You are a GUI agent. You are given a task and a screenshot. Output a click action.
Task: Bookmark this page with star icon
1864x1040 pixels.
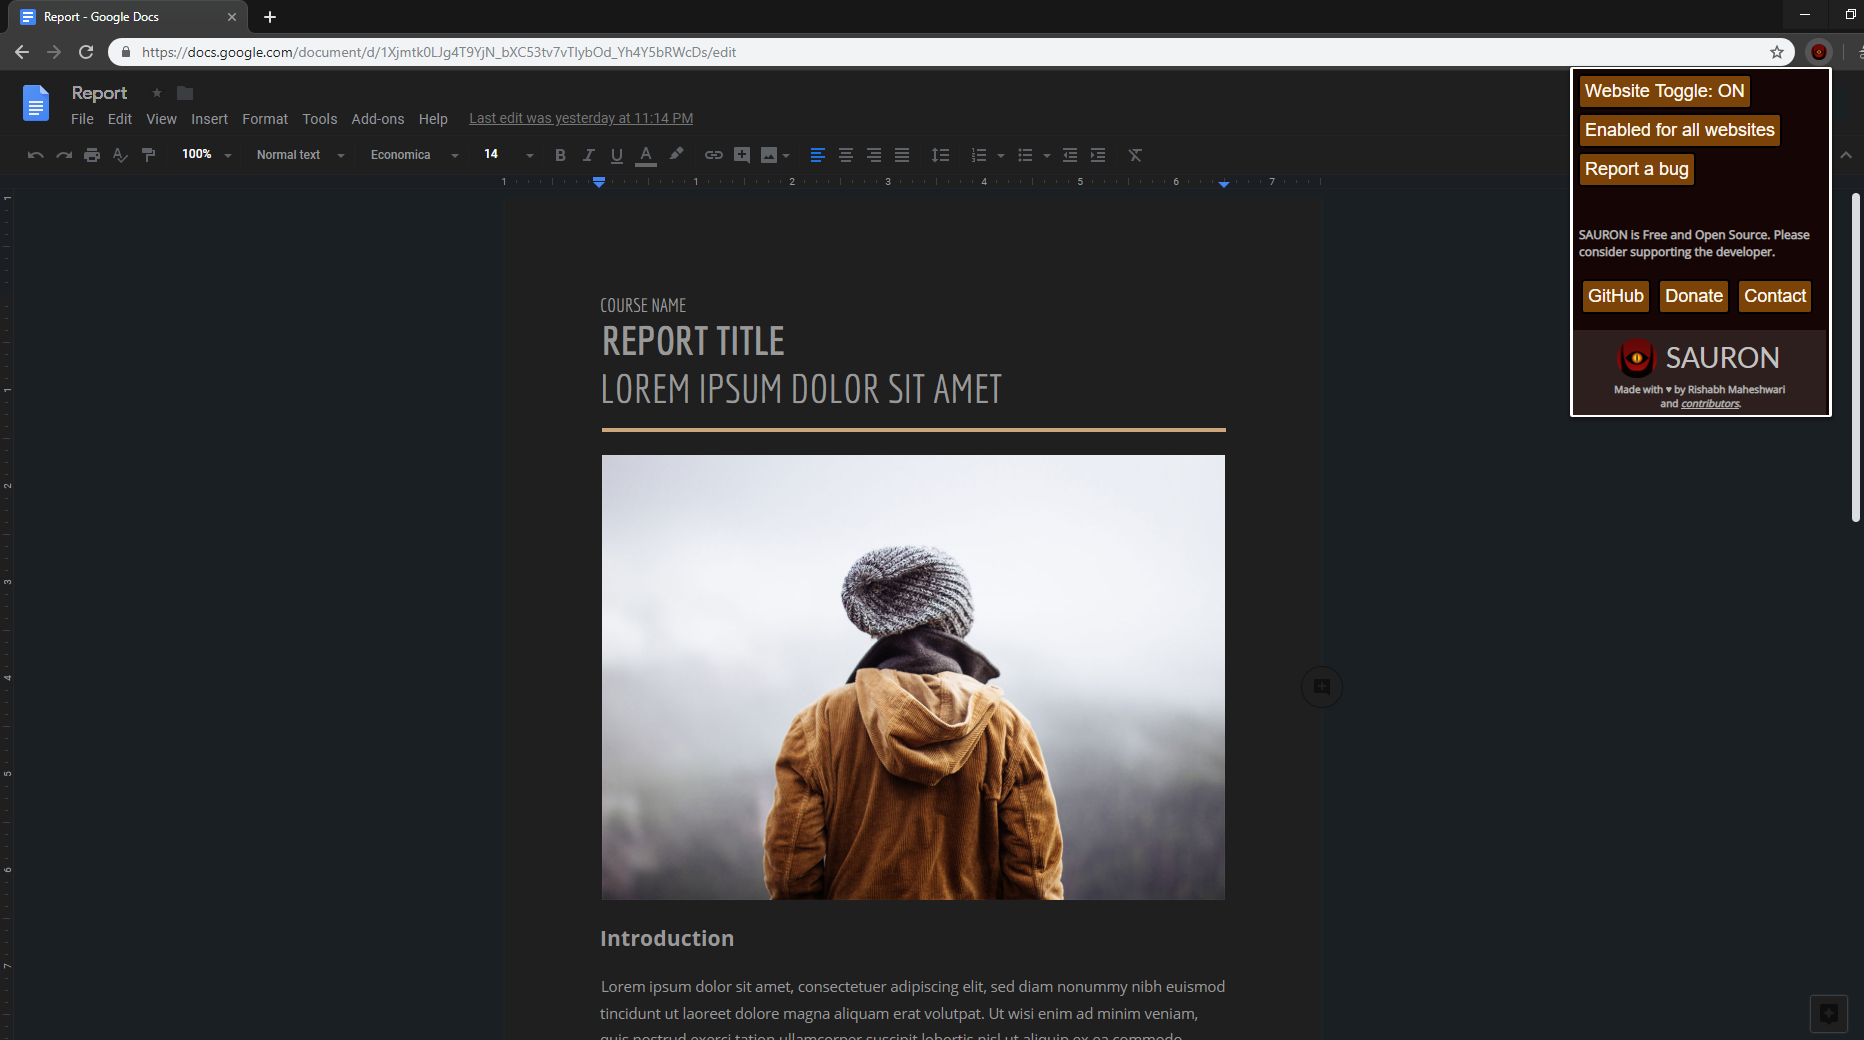1777,52
